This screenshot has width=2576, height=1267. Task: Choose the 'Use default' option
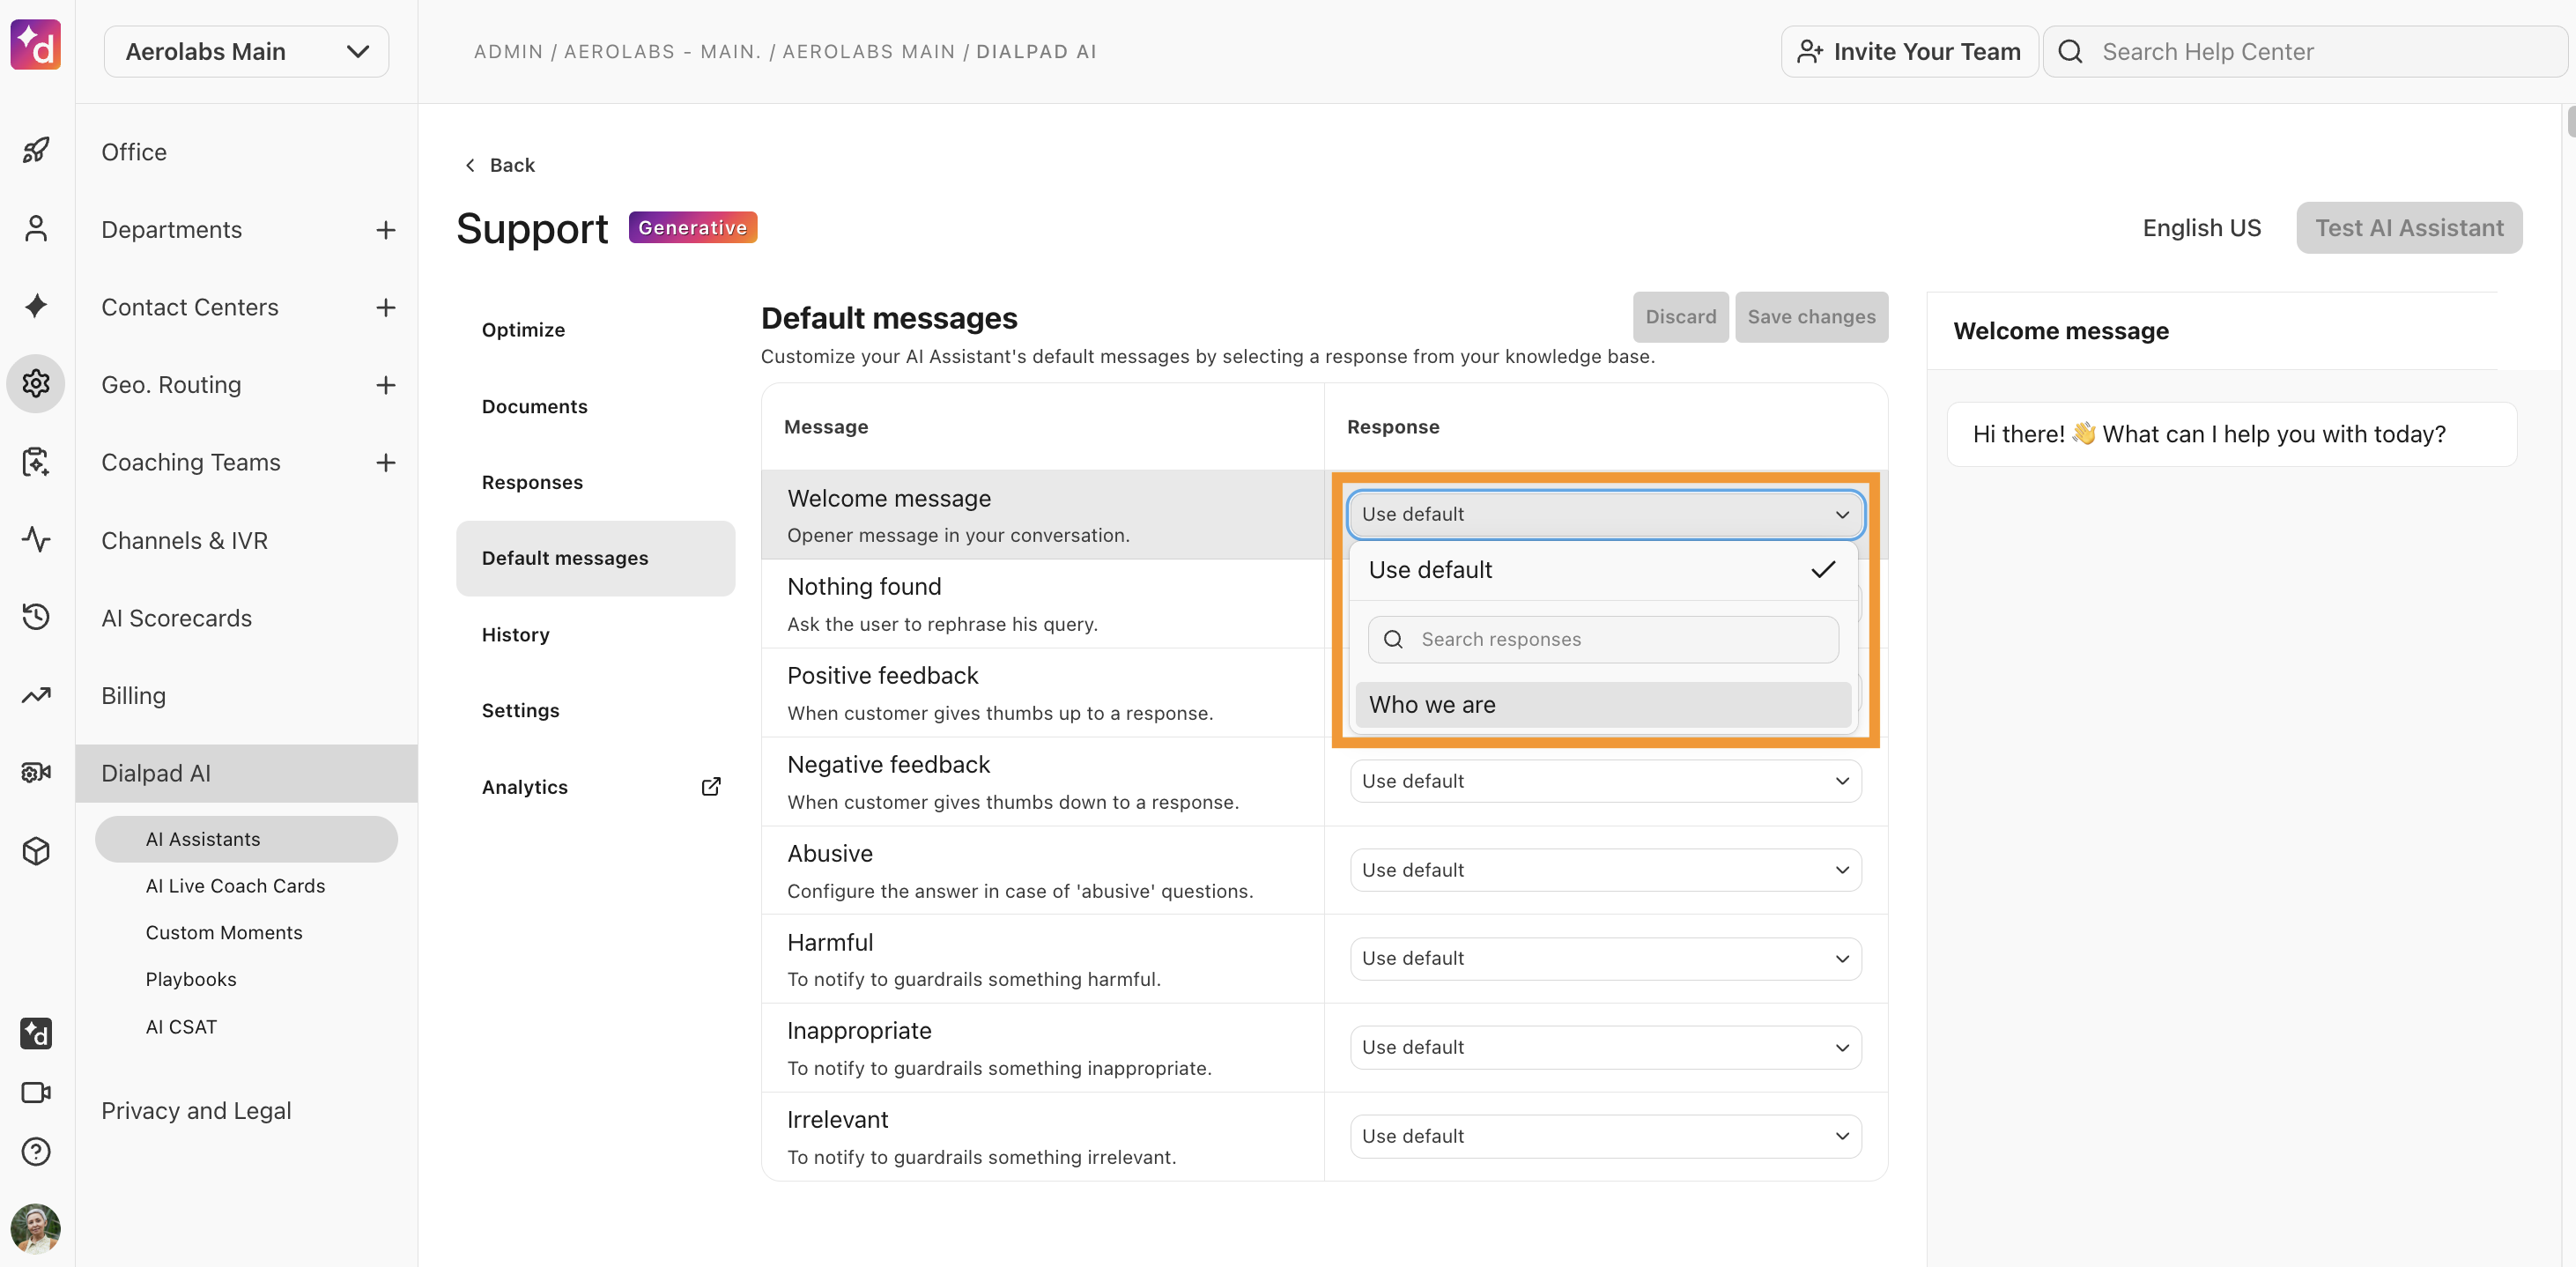pos(1603,570)
